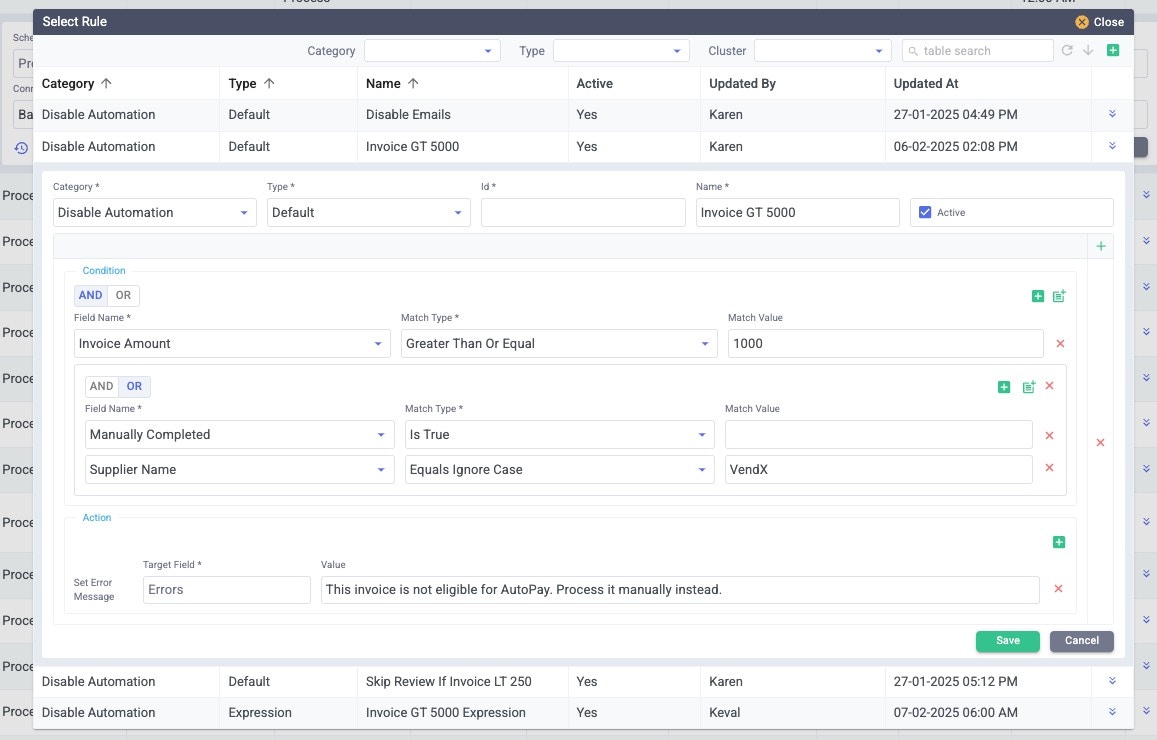This screenshot has height=740, width=1157.
Task: Select AND in the outer condition group
Action: tap(91, 295)
